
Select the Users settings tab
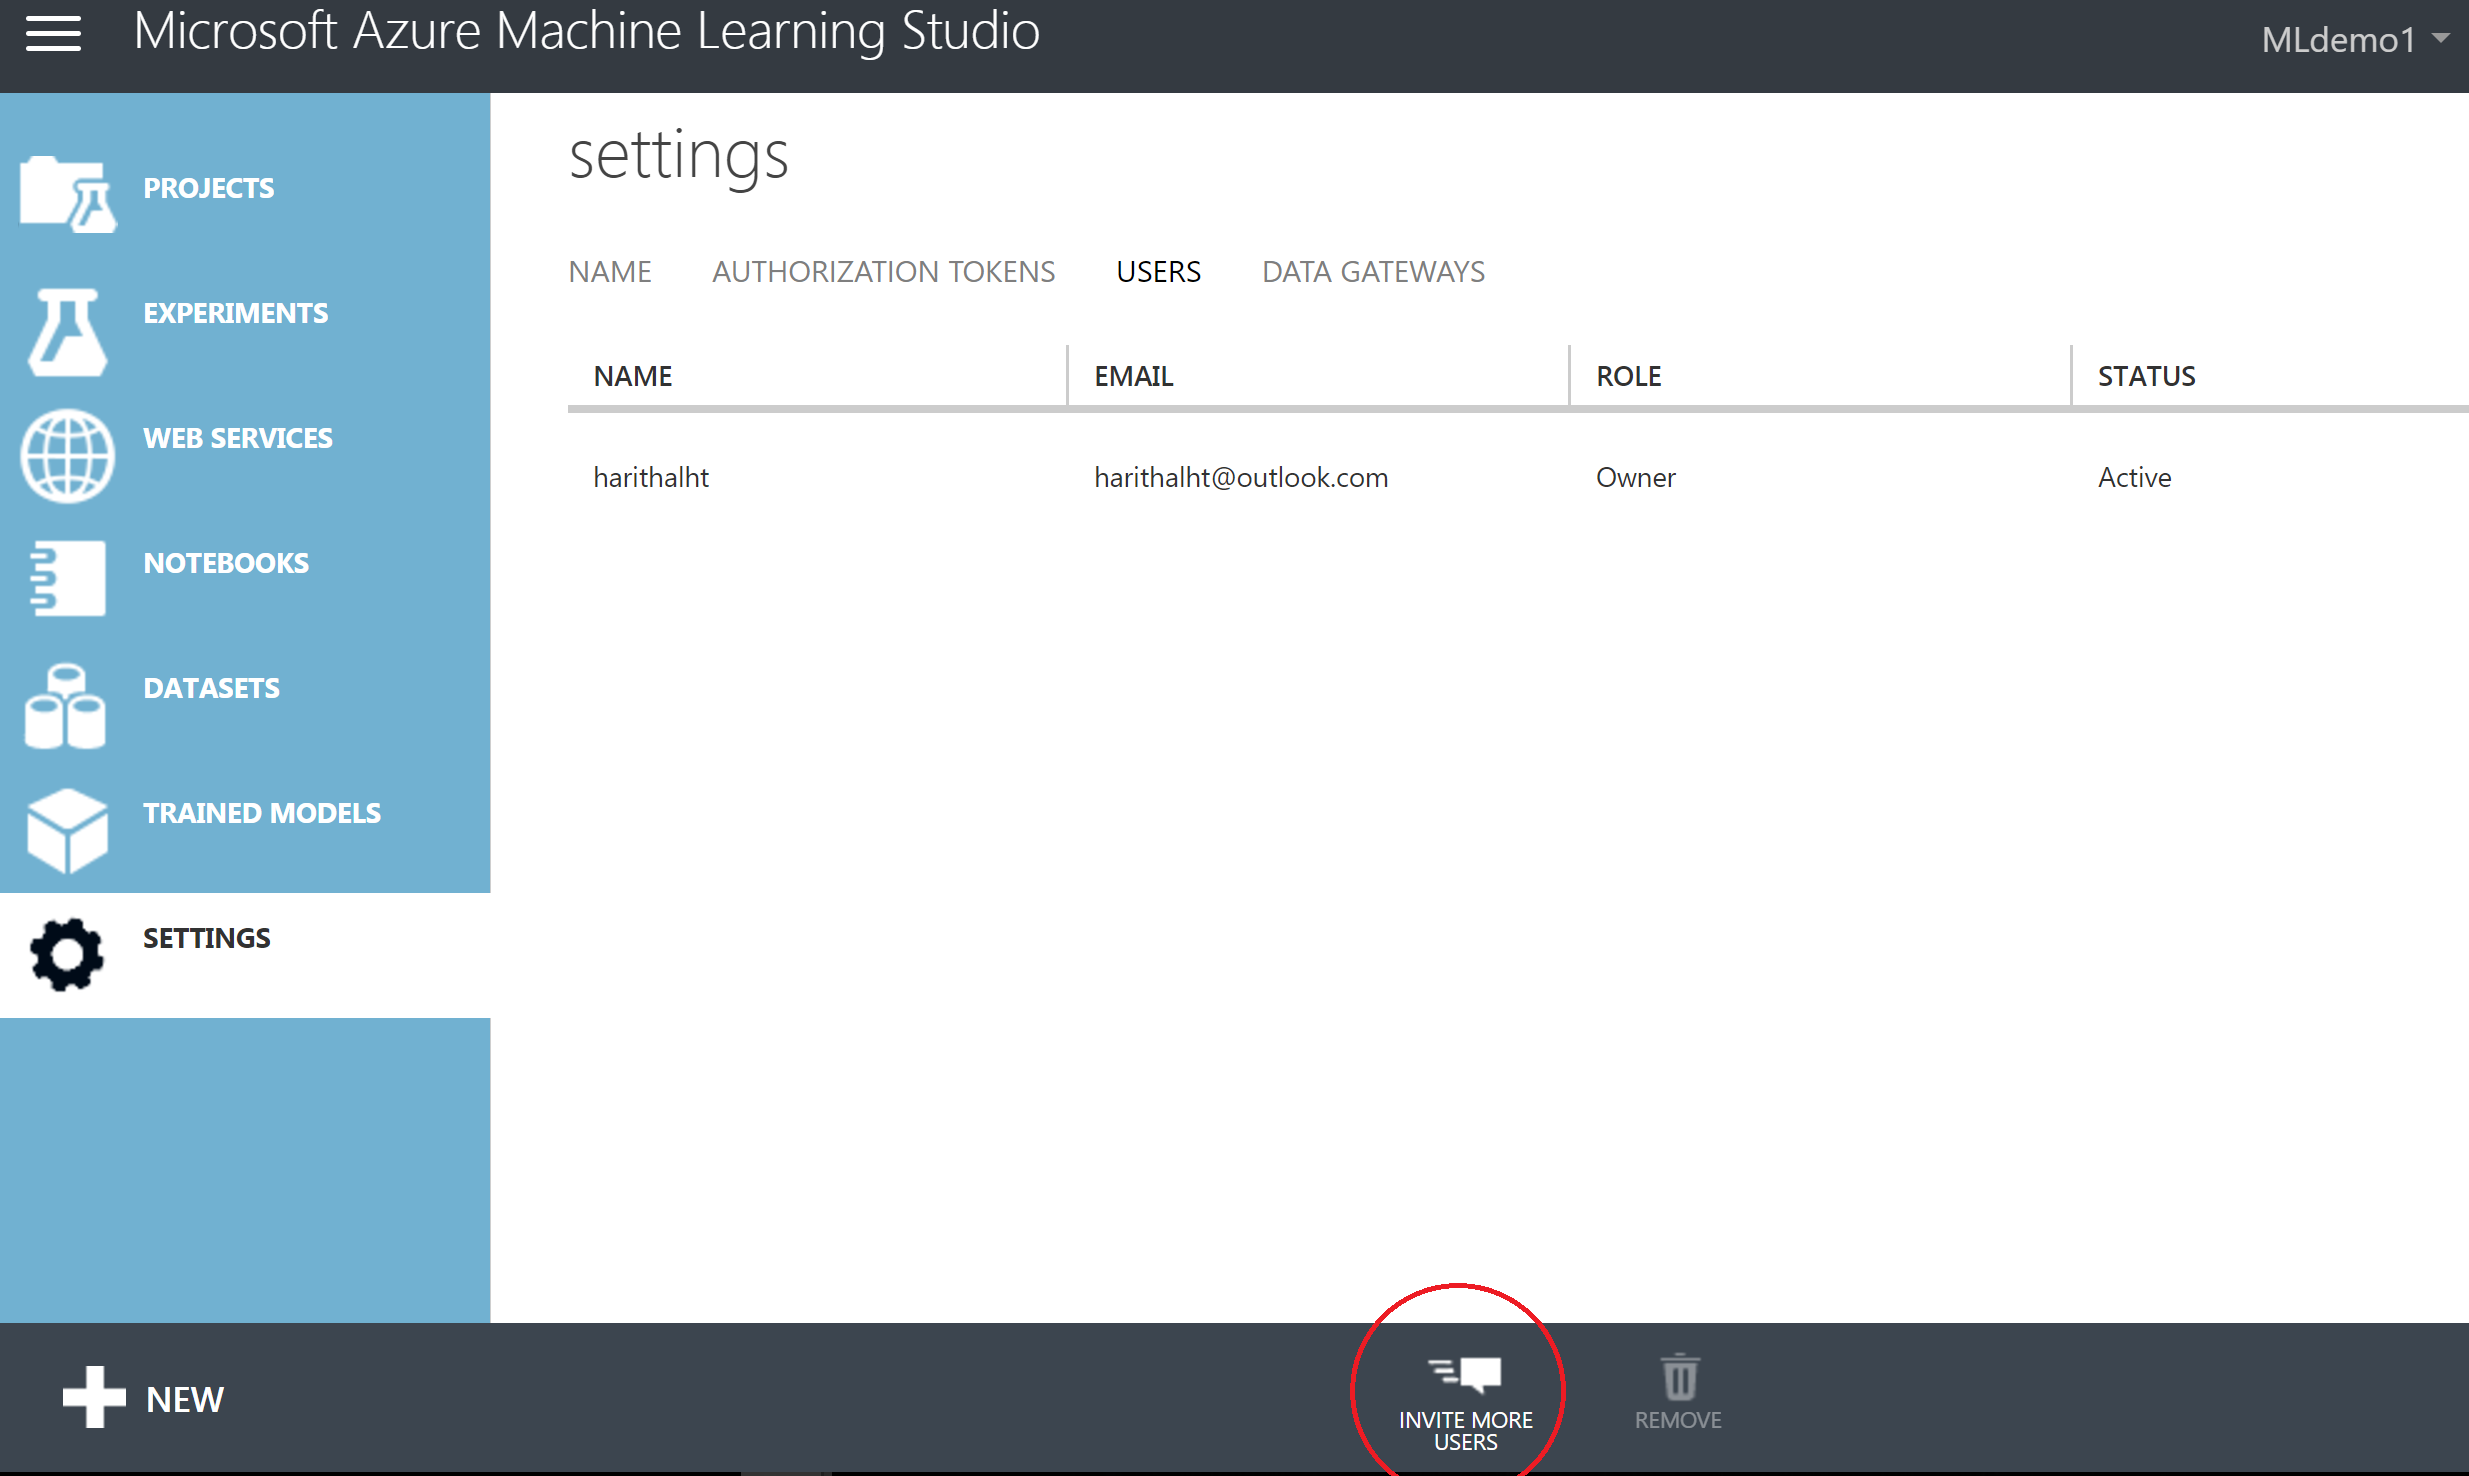(x=1158, y=272)
